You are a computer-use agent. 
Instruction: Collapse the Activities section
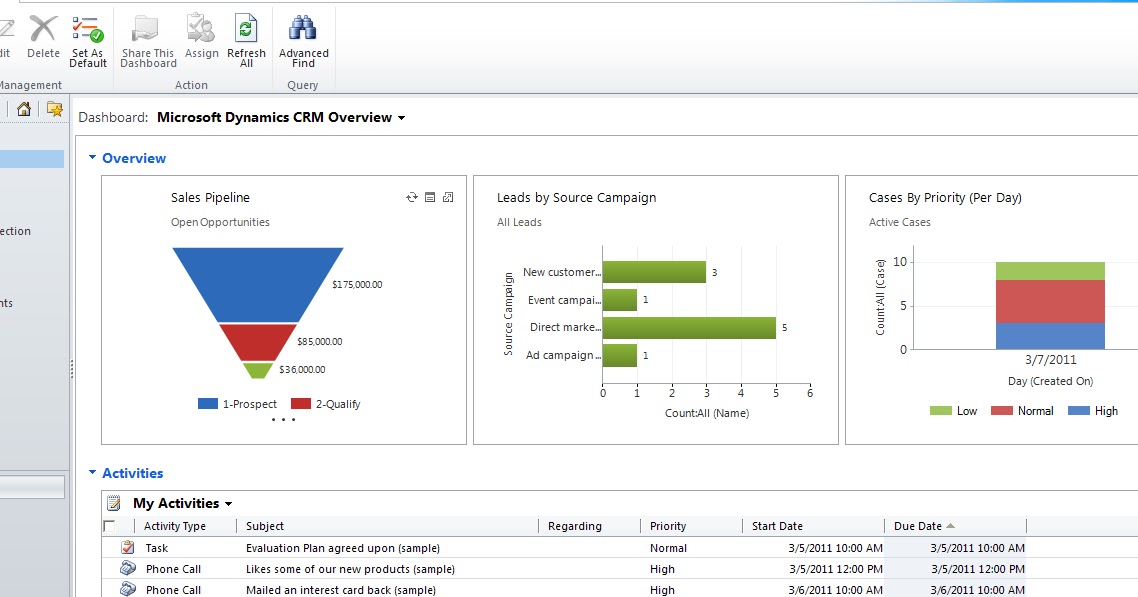coord(92,472)
